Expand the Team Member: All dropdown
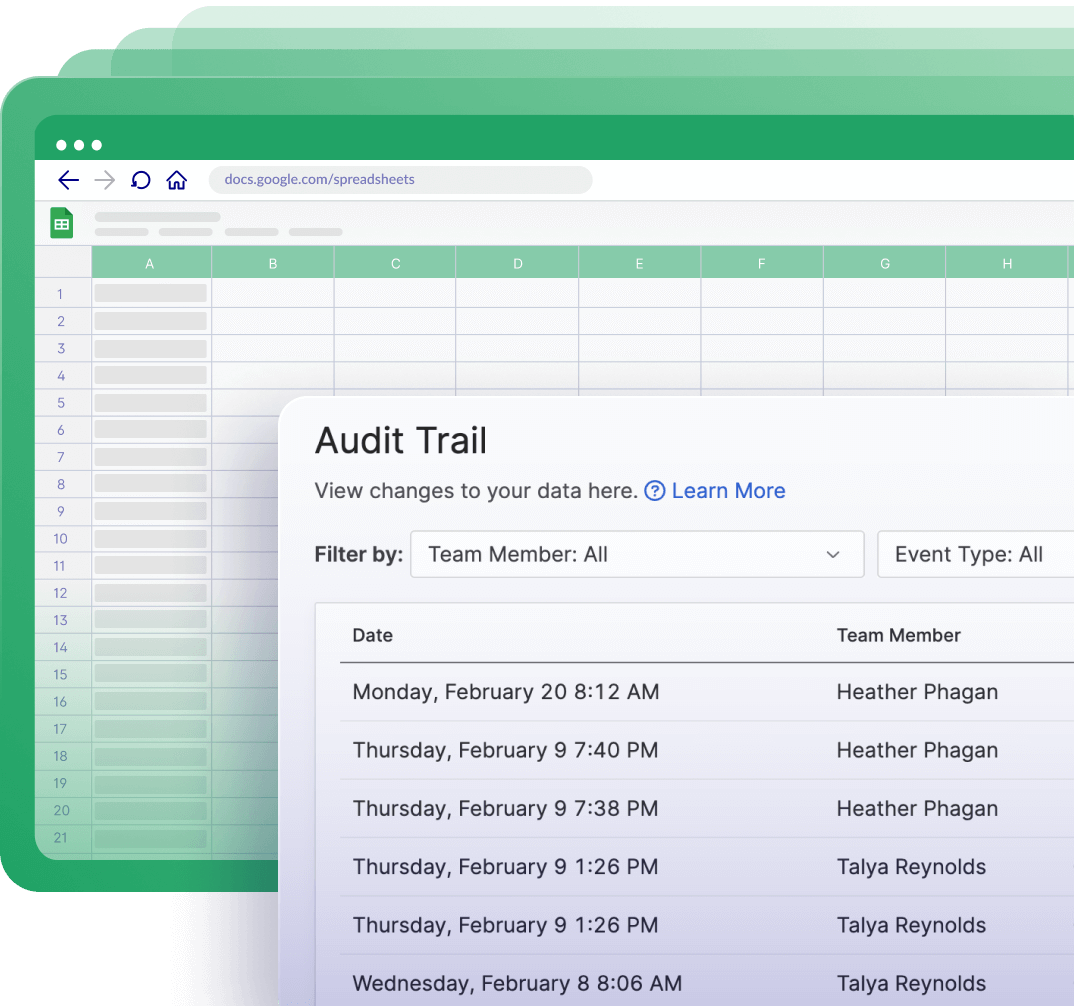Screen dimensions: 1074x1006 click(637, 554)
